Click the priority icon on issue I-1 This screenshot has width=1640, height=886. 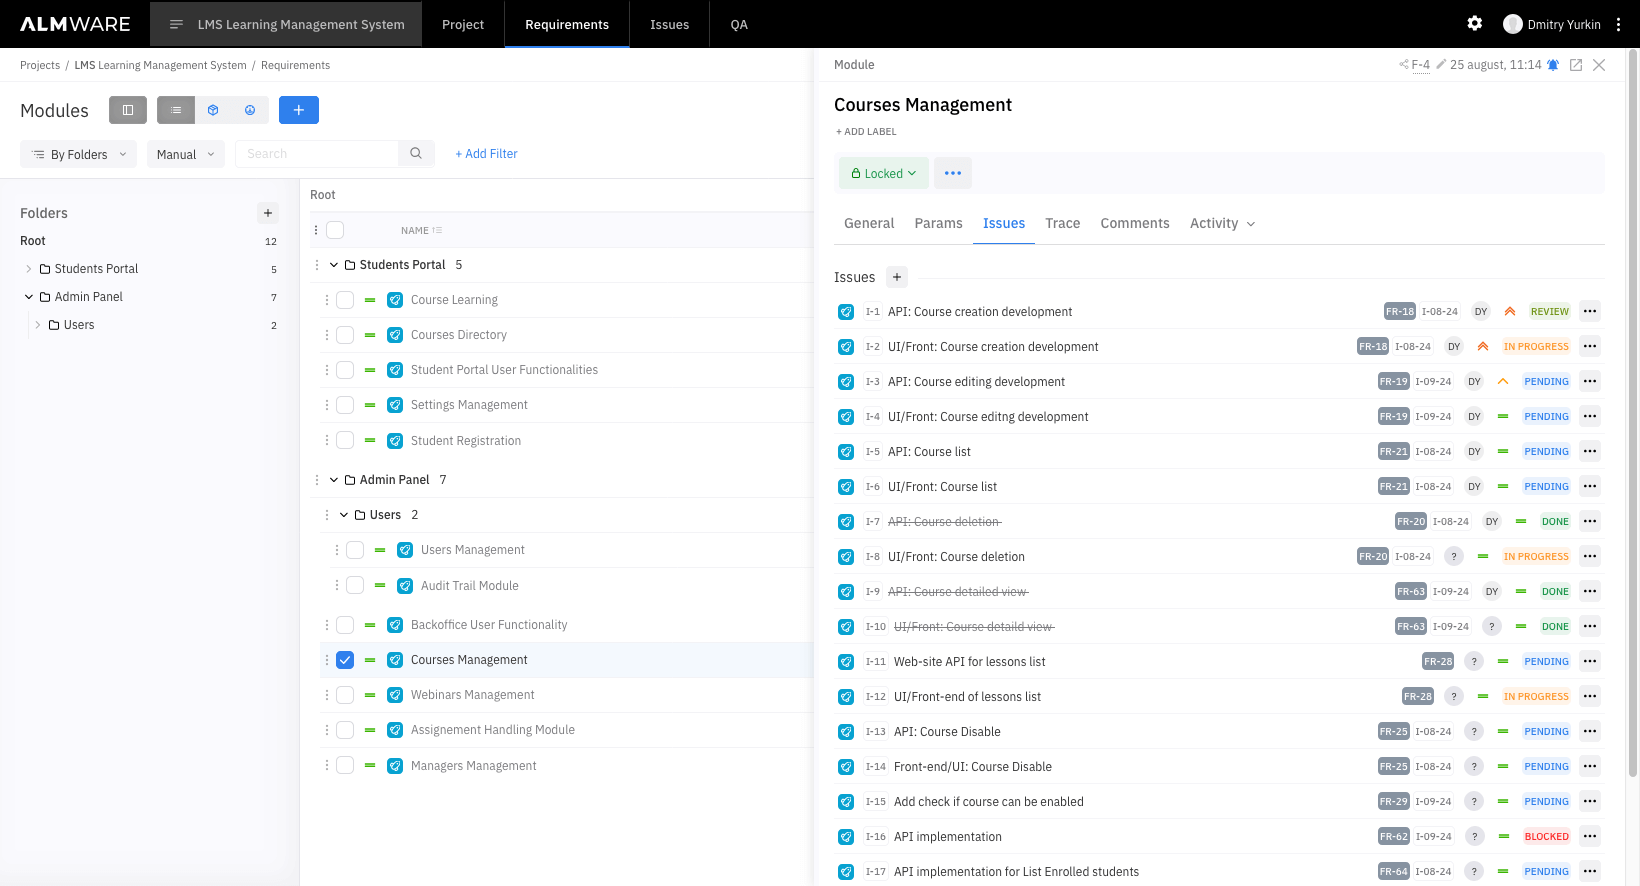1510,311
